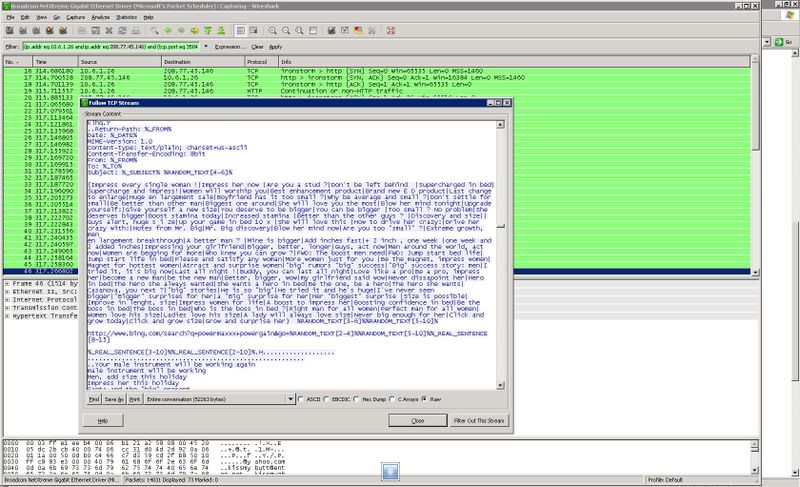Go forward in packet history arrow
The image size is (800, 487).
click(x=181, y=31)
